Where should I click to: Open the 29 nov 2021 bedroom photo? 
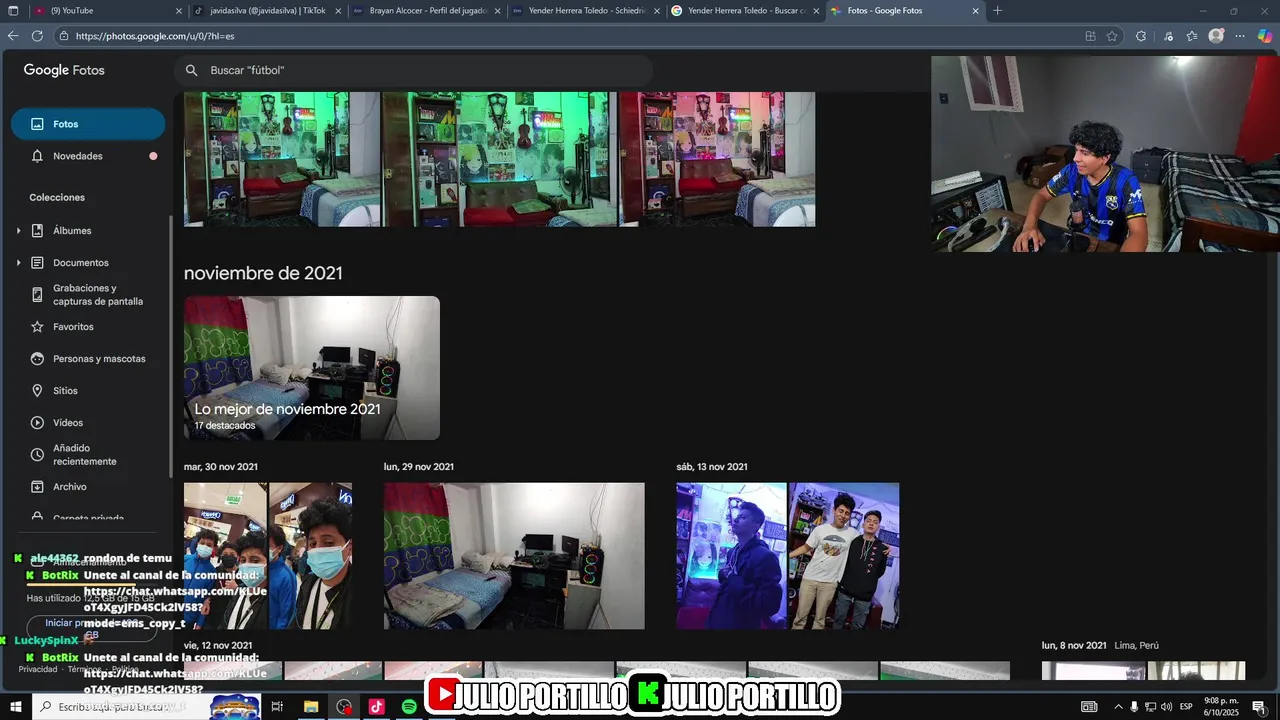514,556
